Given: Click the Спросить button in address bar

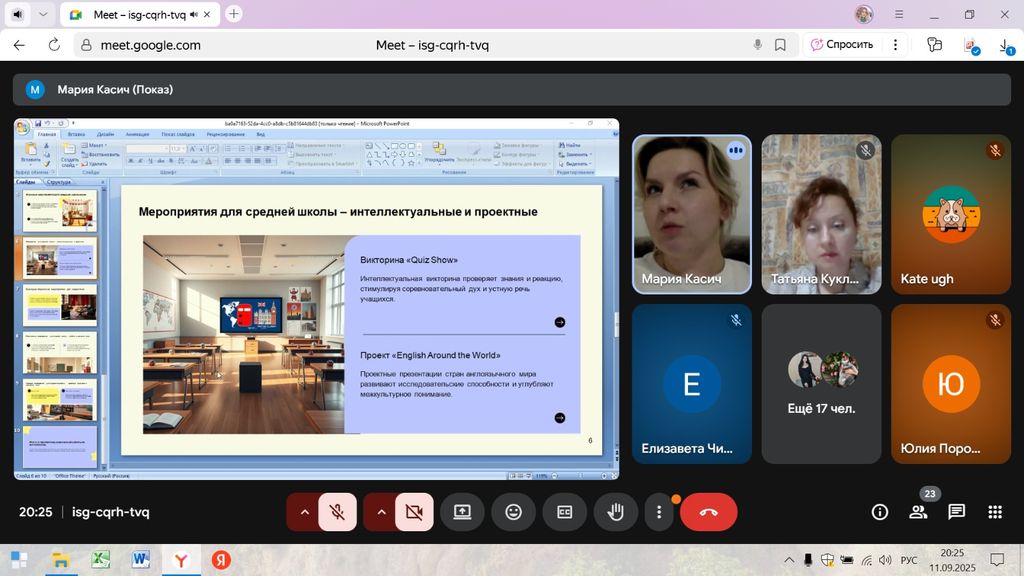Looking at the screenshot, I should coord(842,44).
